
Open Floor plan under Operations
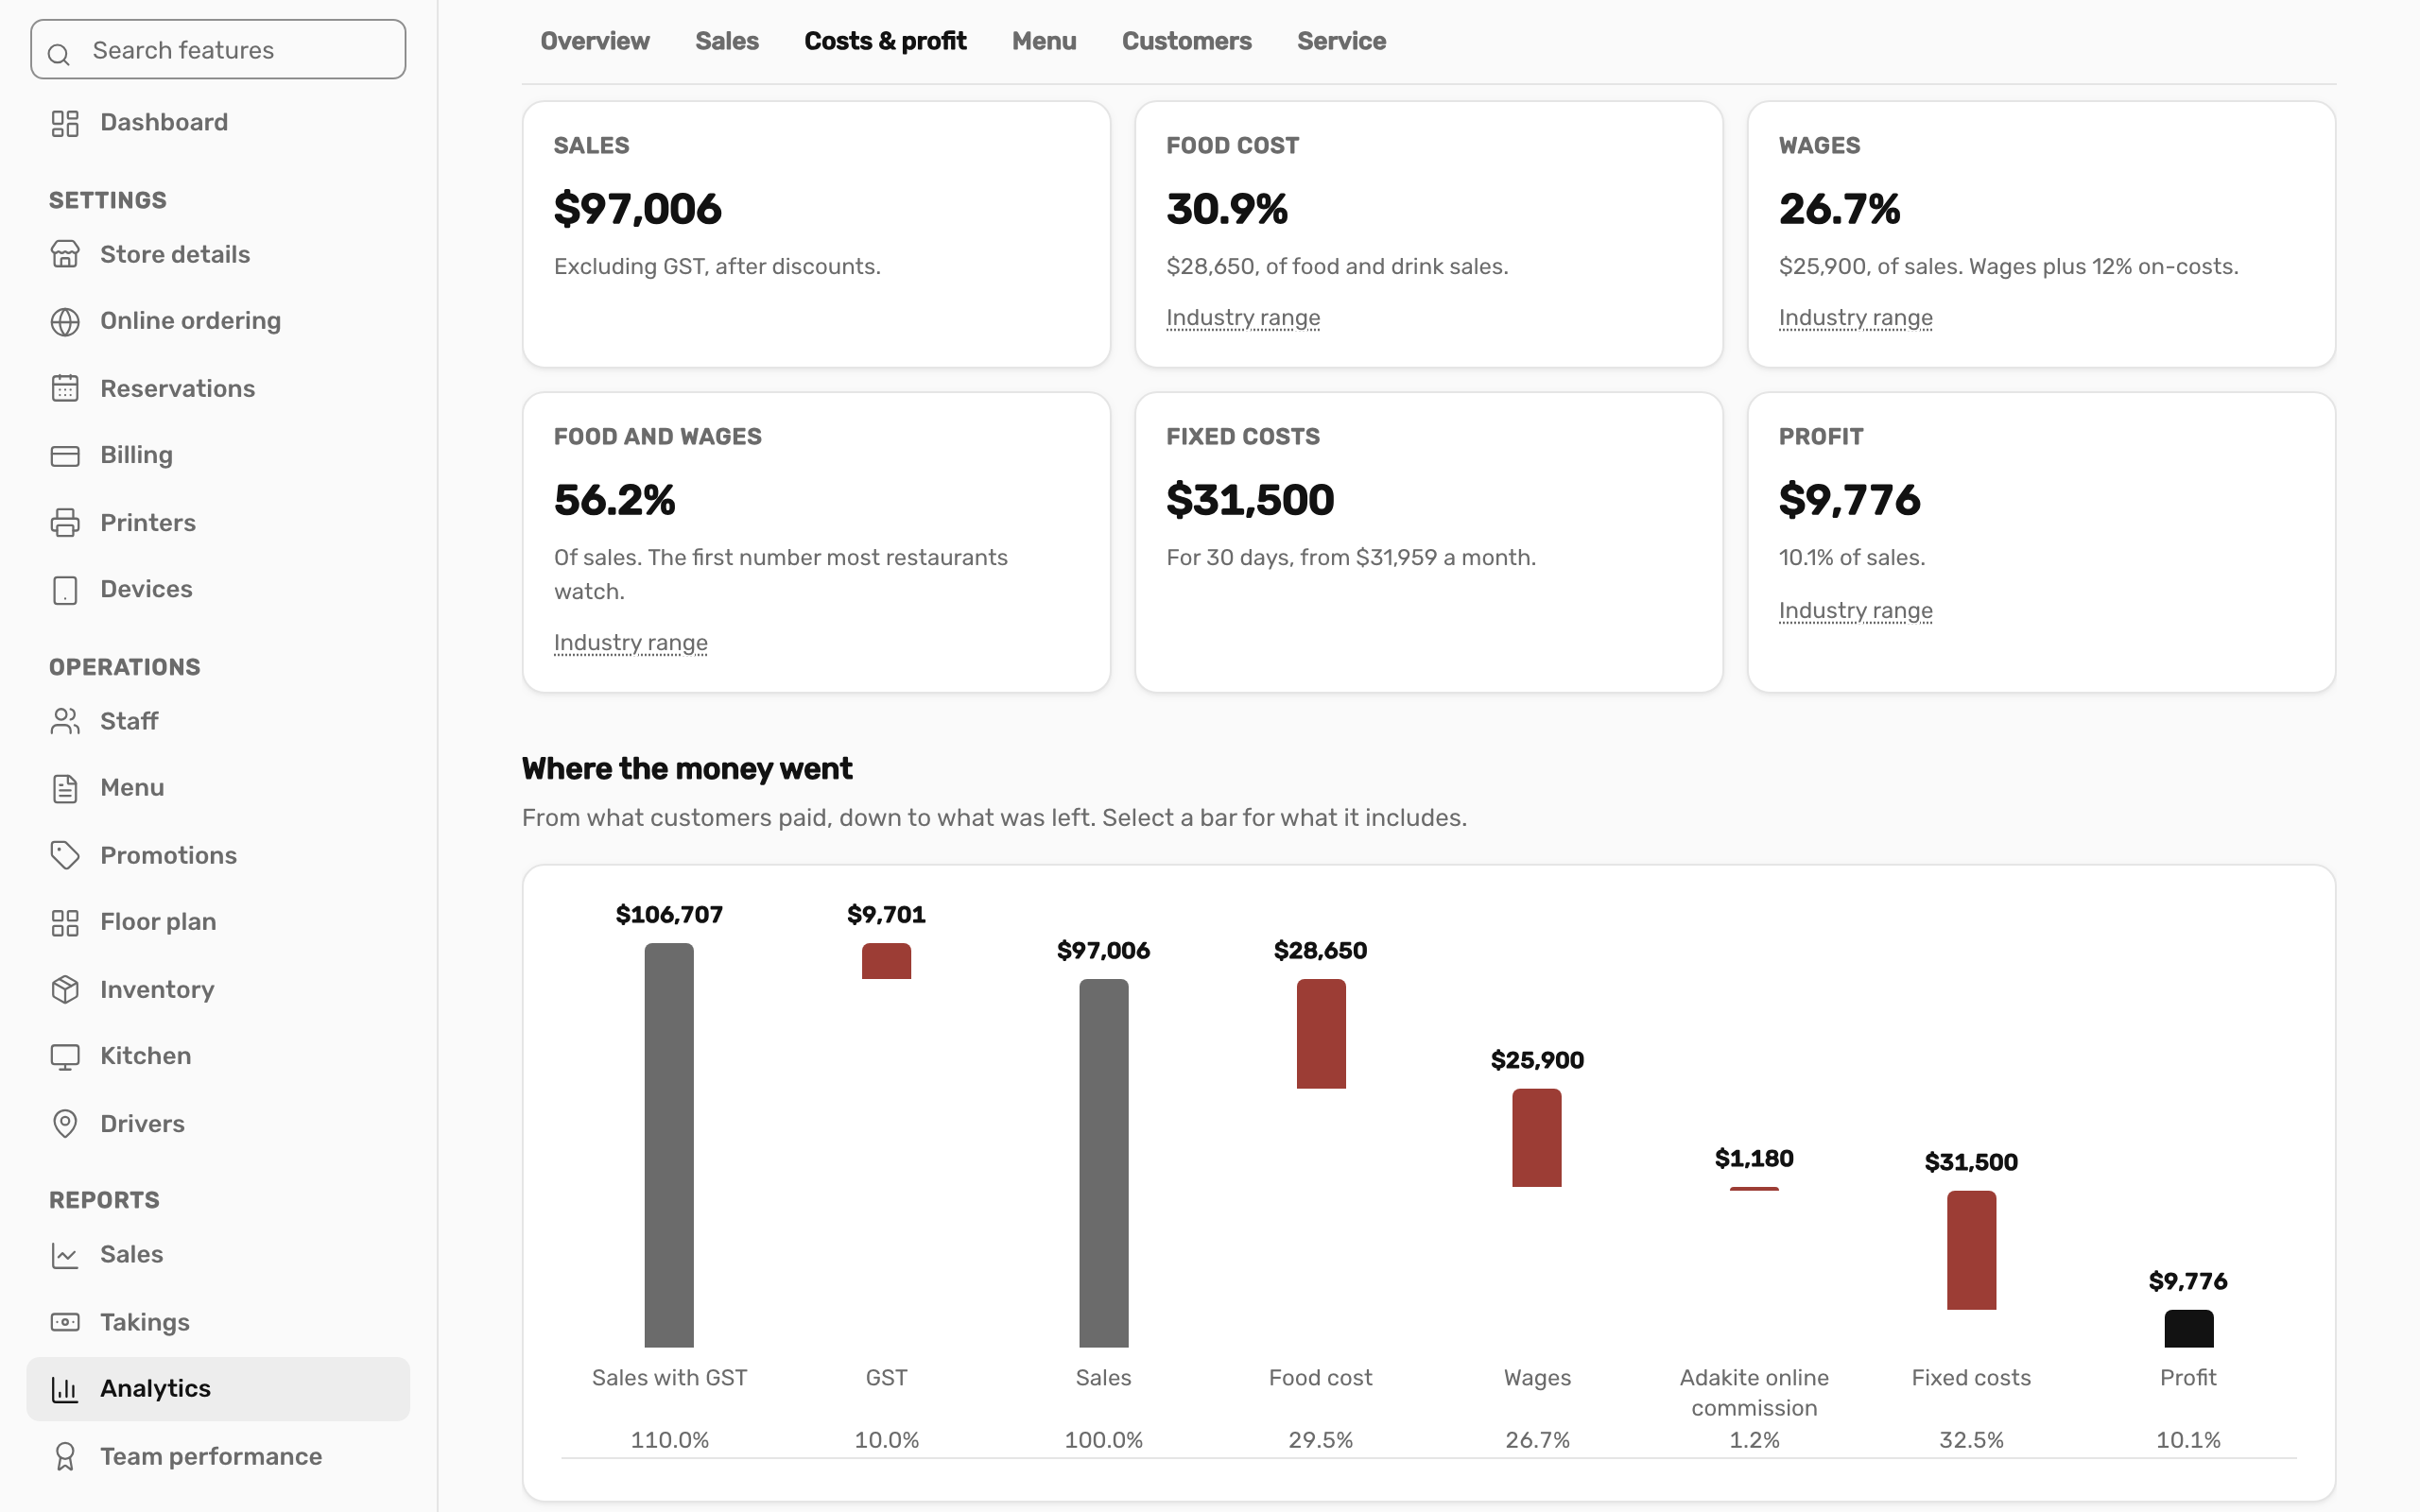[218, 922]
